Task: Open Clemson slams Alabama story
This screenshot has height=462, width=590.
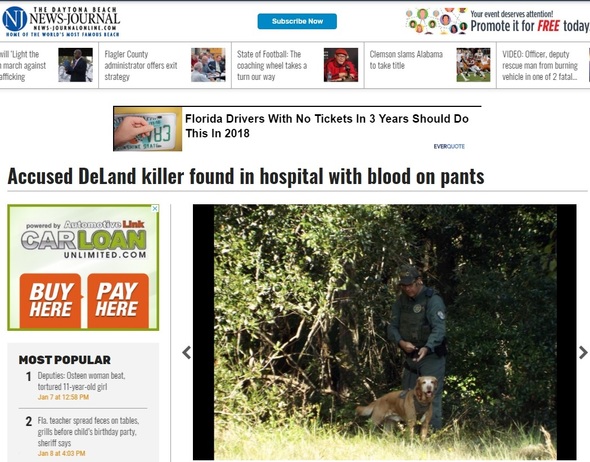Action: pos(406,60)
